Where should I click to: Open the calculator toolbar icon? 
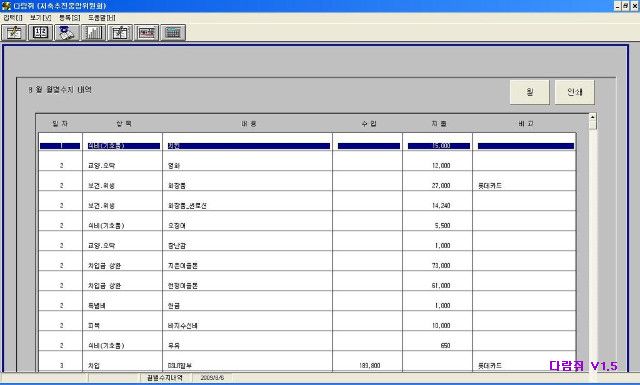coord(173,33)
